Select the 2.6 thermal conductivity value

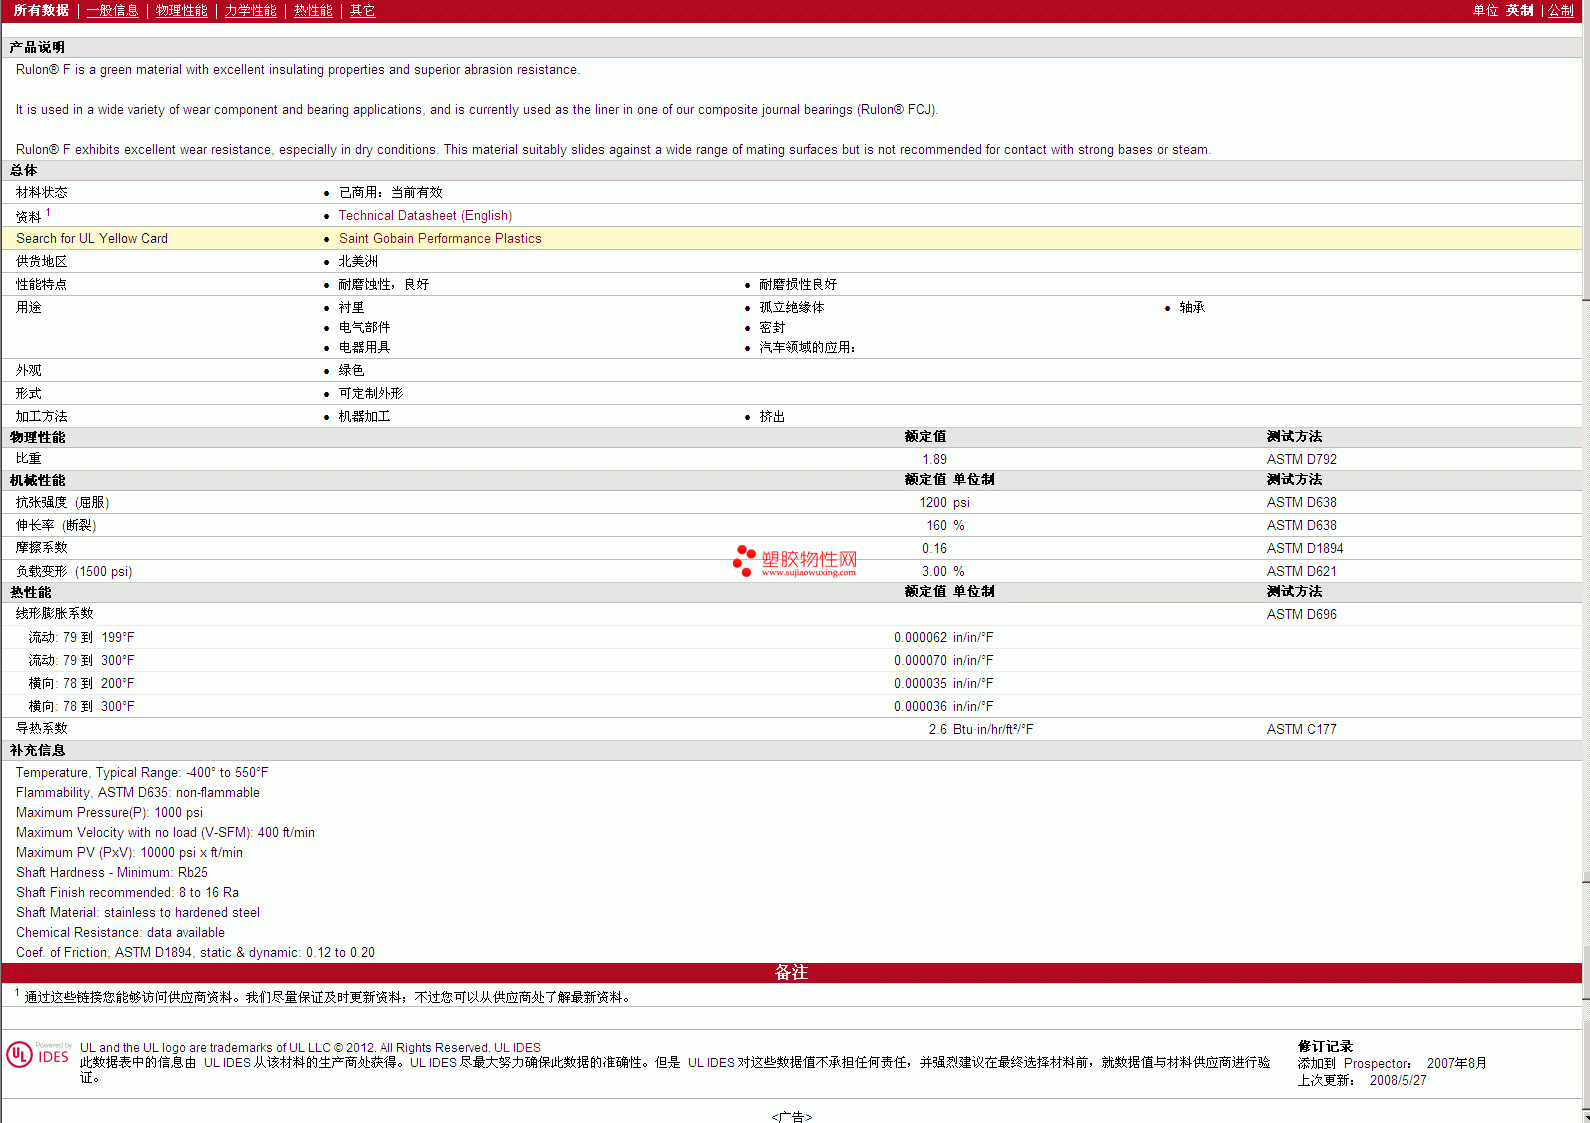click(937, 729)
